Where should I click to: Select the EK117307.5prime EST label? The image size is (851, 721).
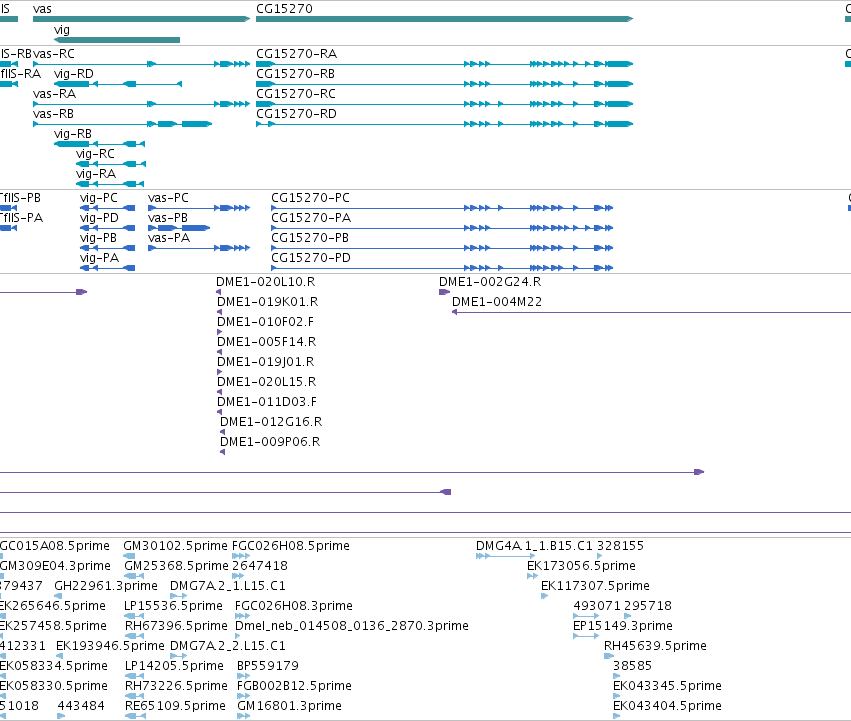point(595,586)
